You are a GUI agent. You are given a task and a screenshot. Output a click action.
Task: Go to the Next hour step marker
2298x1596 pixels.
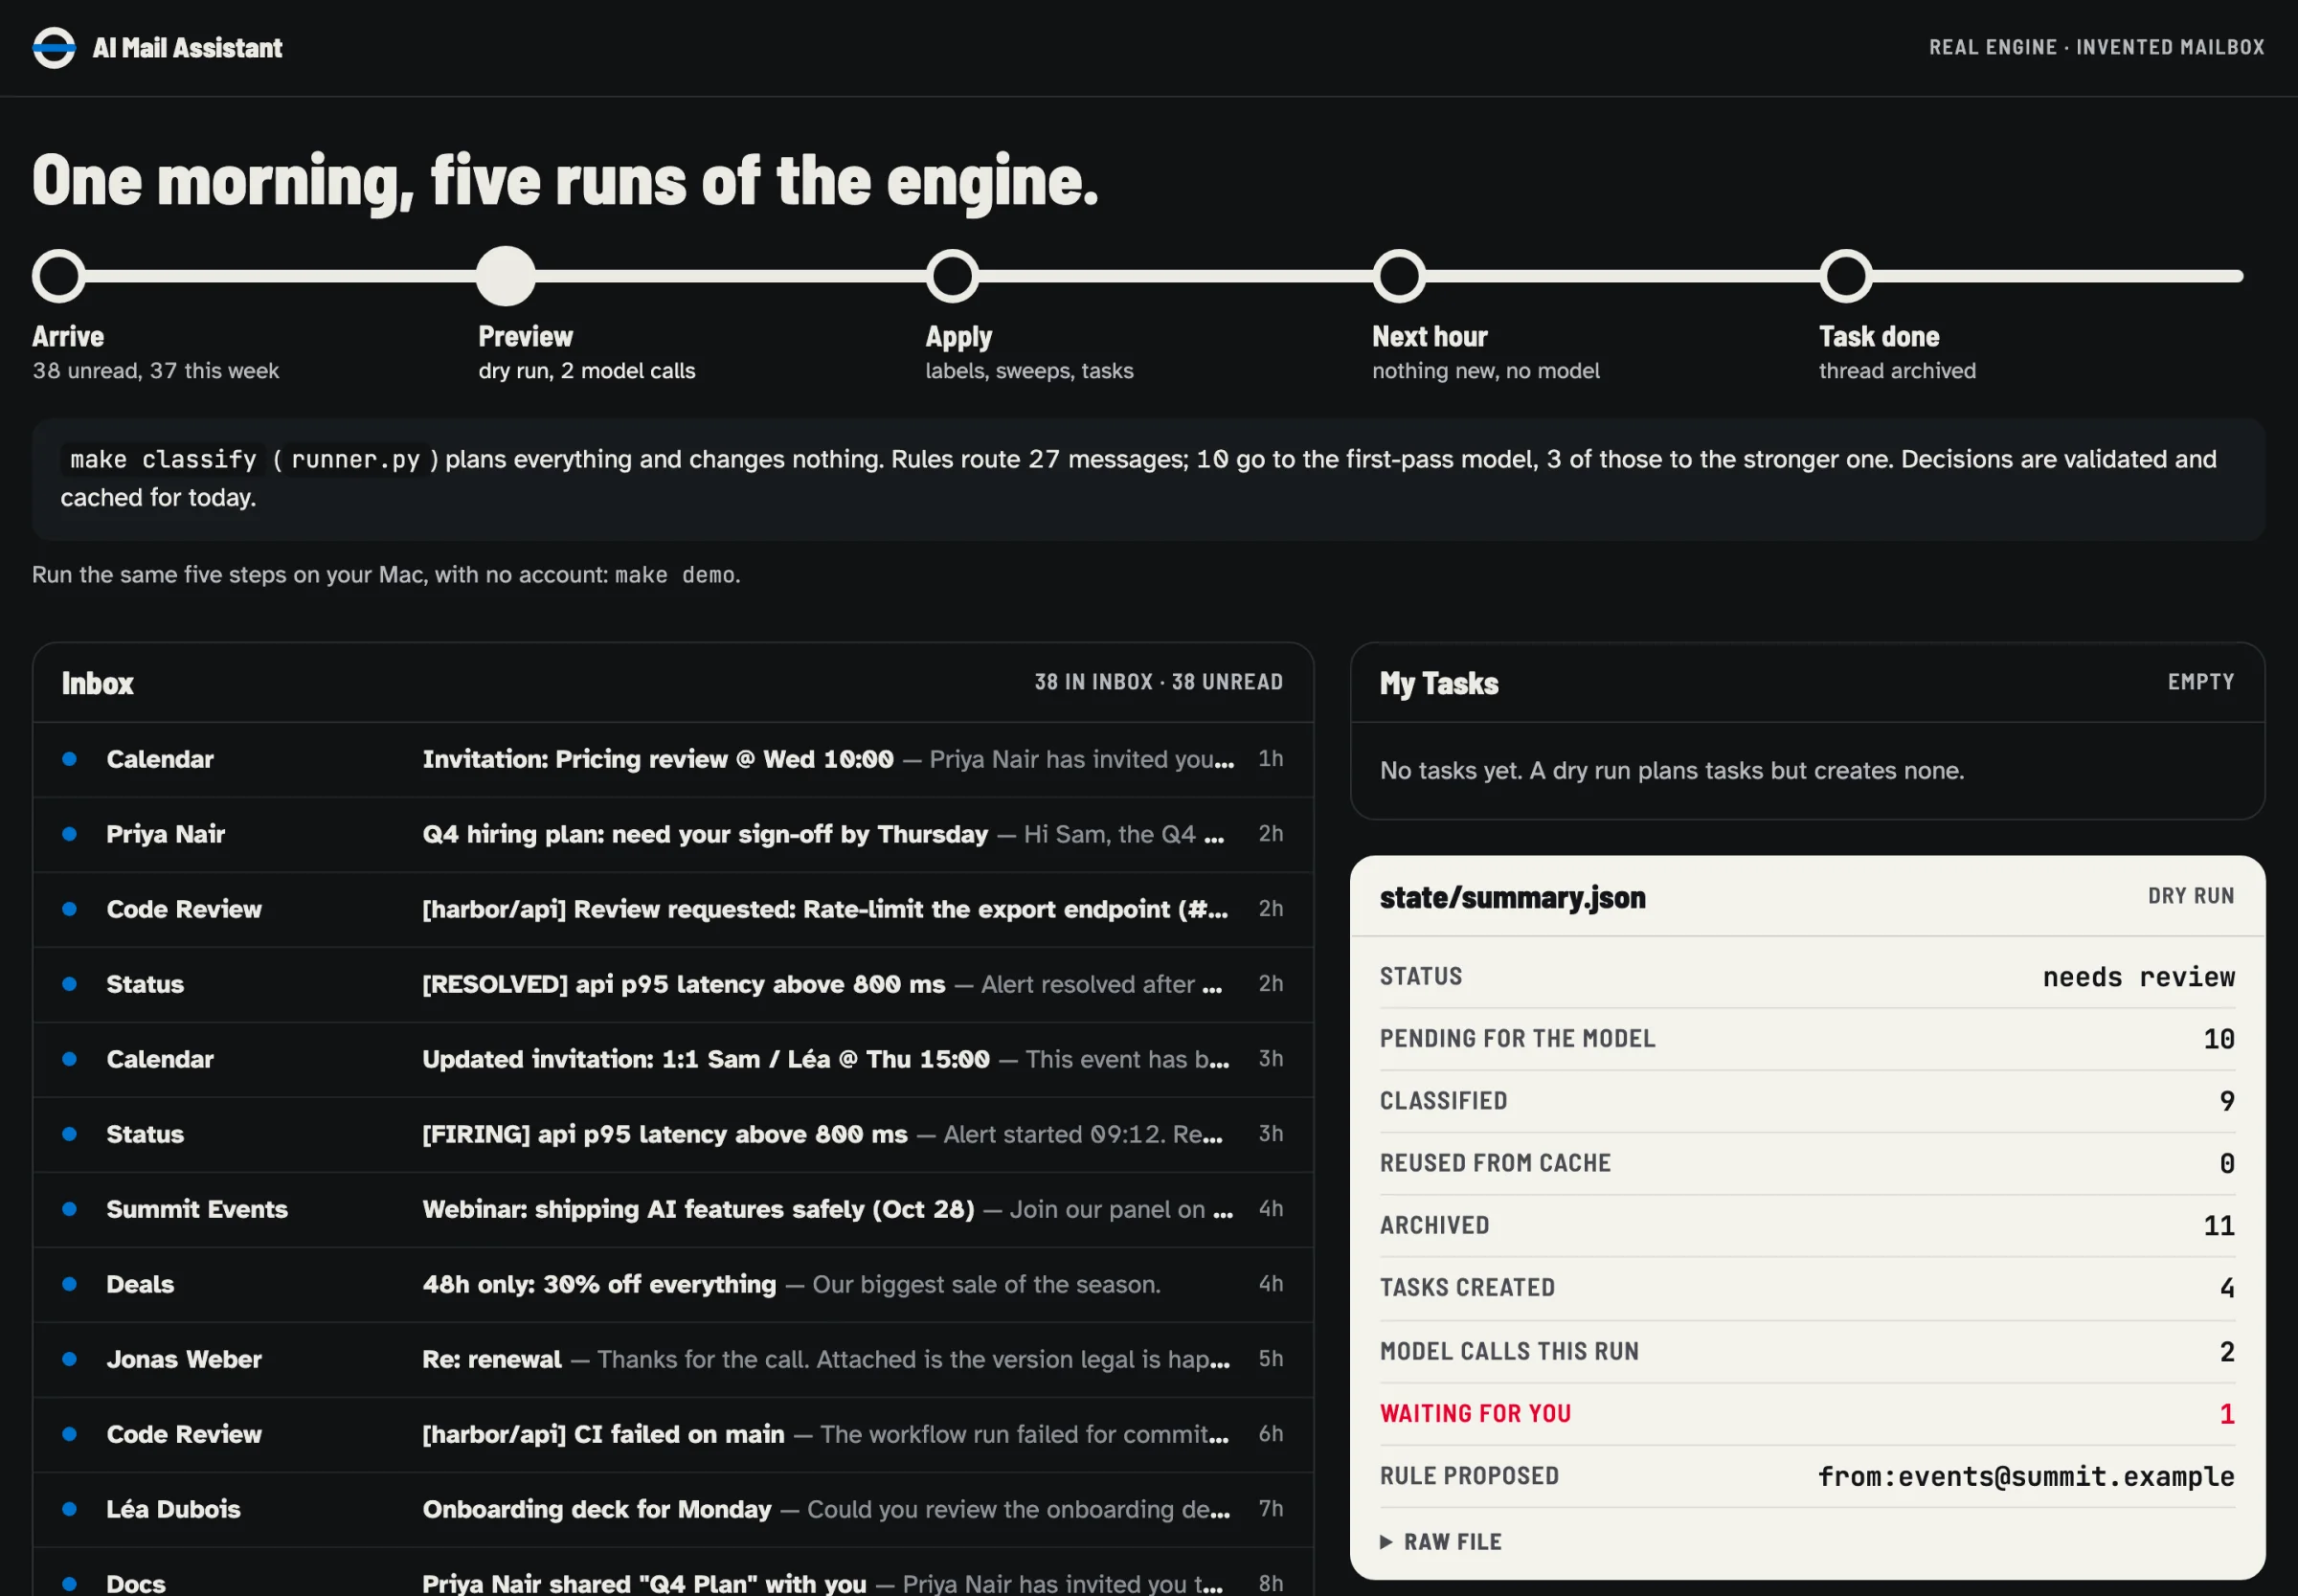1399,276
